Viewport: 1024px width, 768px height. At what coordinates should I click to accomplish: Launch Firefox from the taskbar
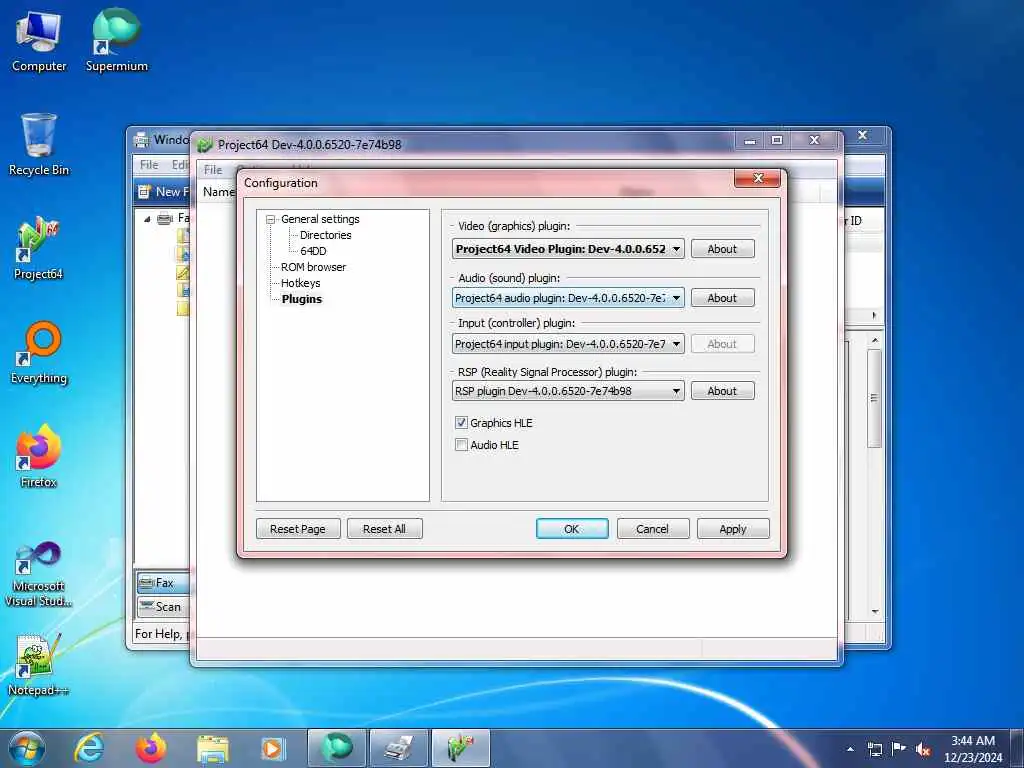point(150,748)
